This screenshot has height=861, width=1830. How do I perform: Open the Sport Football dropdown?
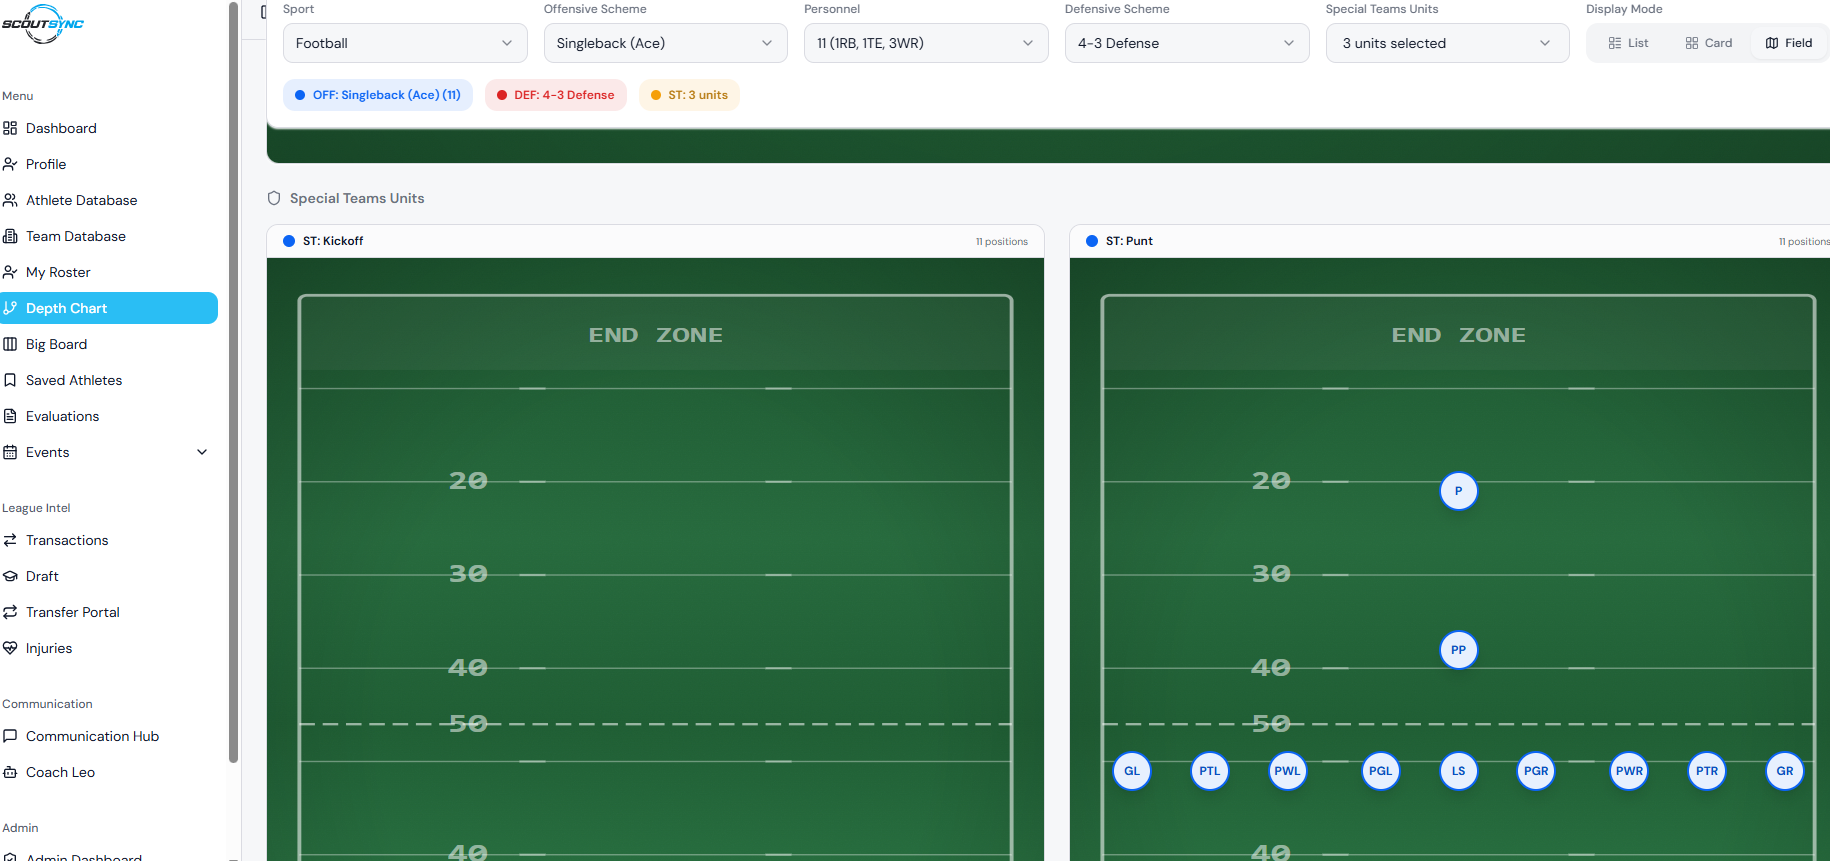pyautogui.click(x=405, y=43)
